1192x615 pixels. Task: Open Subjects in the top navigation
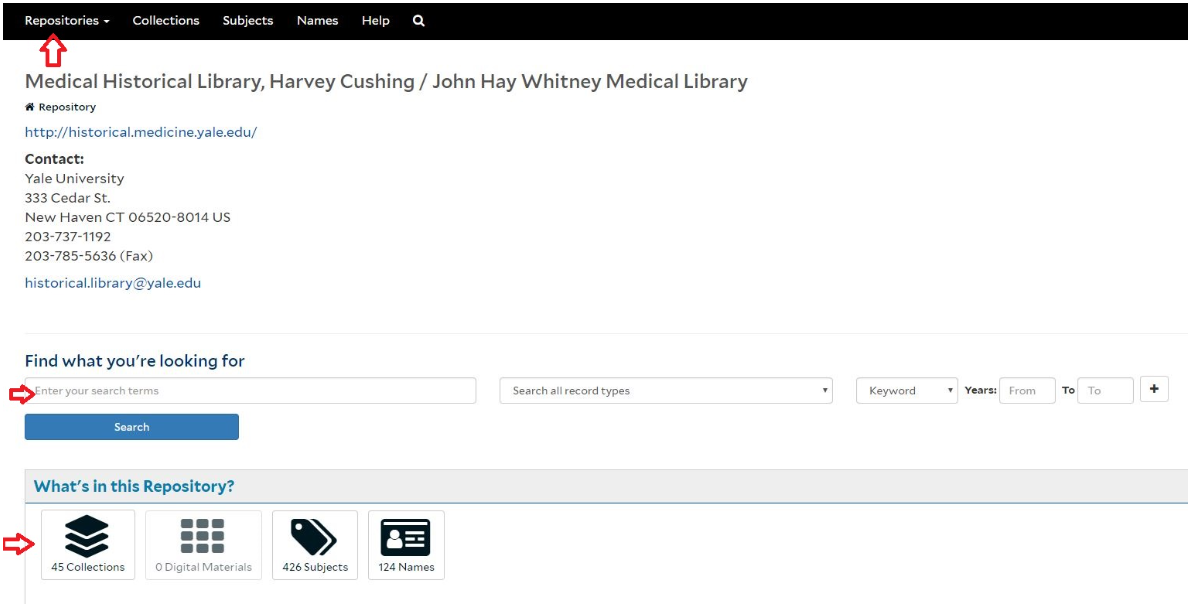point(248,21)
